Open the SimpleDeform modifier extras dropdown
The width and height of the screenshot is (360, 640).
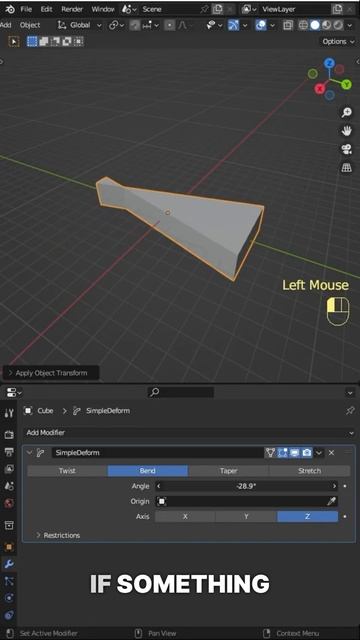(x=319, y=452)
